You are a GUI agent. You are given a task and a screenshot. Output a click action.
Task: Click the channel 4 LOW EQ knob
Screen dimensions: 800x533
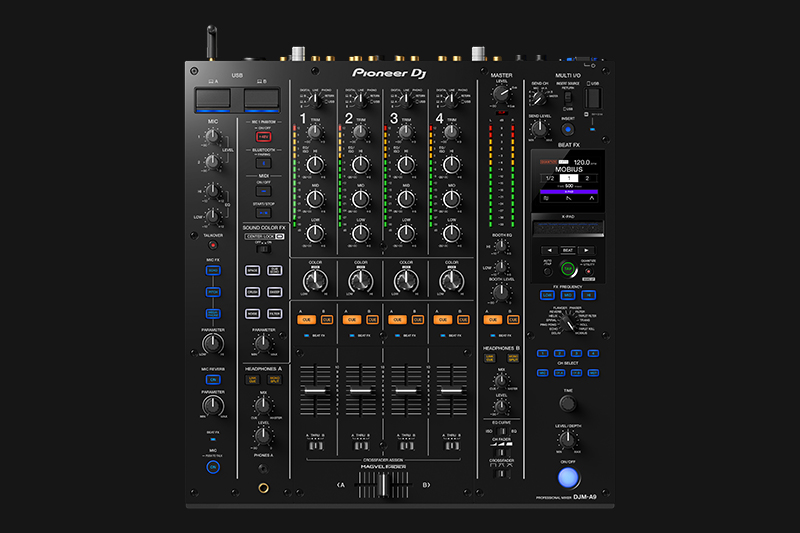[x=452, y=233]
